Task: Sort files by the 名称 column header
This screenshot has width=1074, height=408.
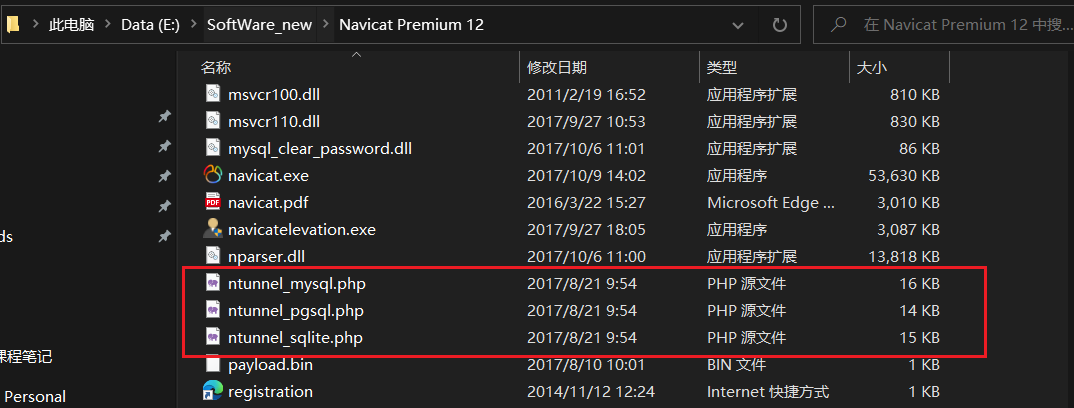Action: pos(216,67)
